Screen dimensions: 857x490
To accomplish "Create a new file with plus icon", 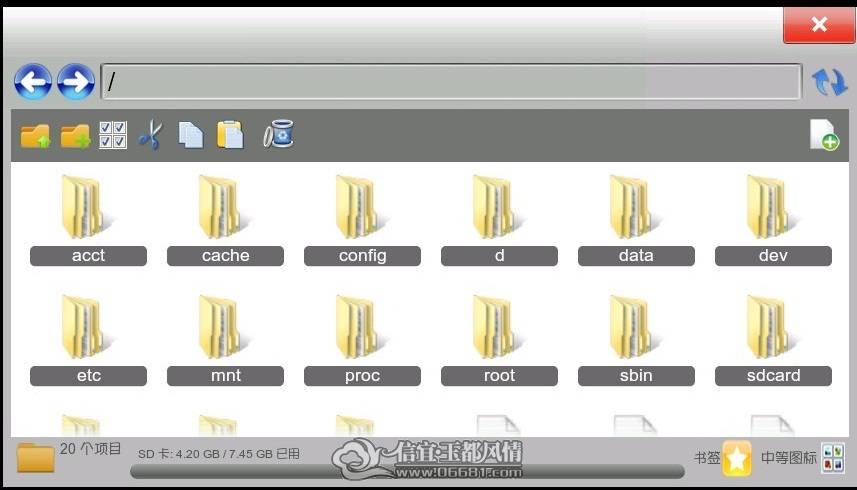I will pyautogui.click(x=824, y=134).
